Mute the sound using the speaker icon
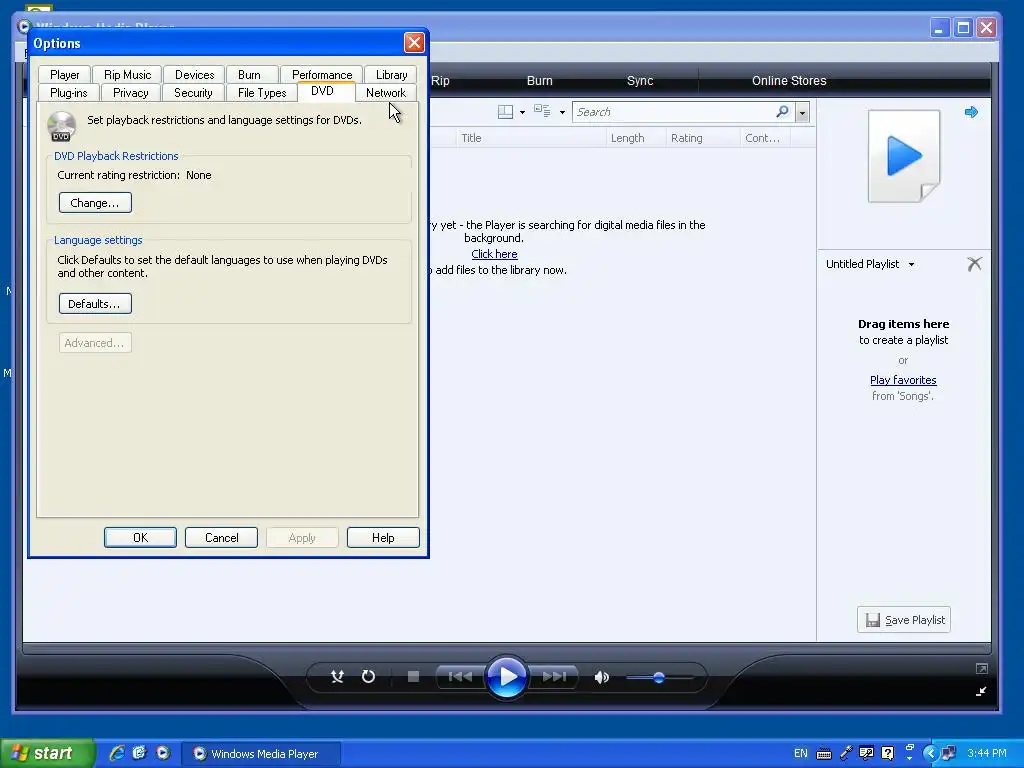Viewport: 1024px width, 768px height. point(601,677)
